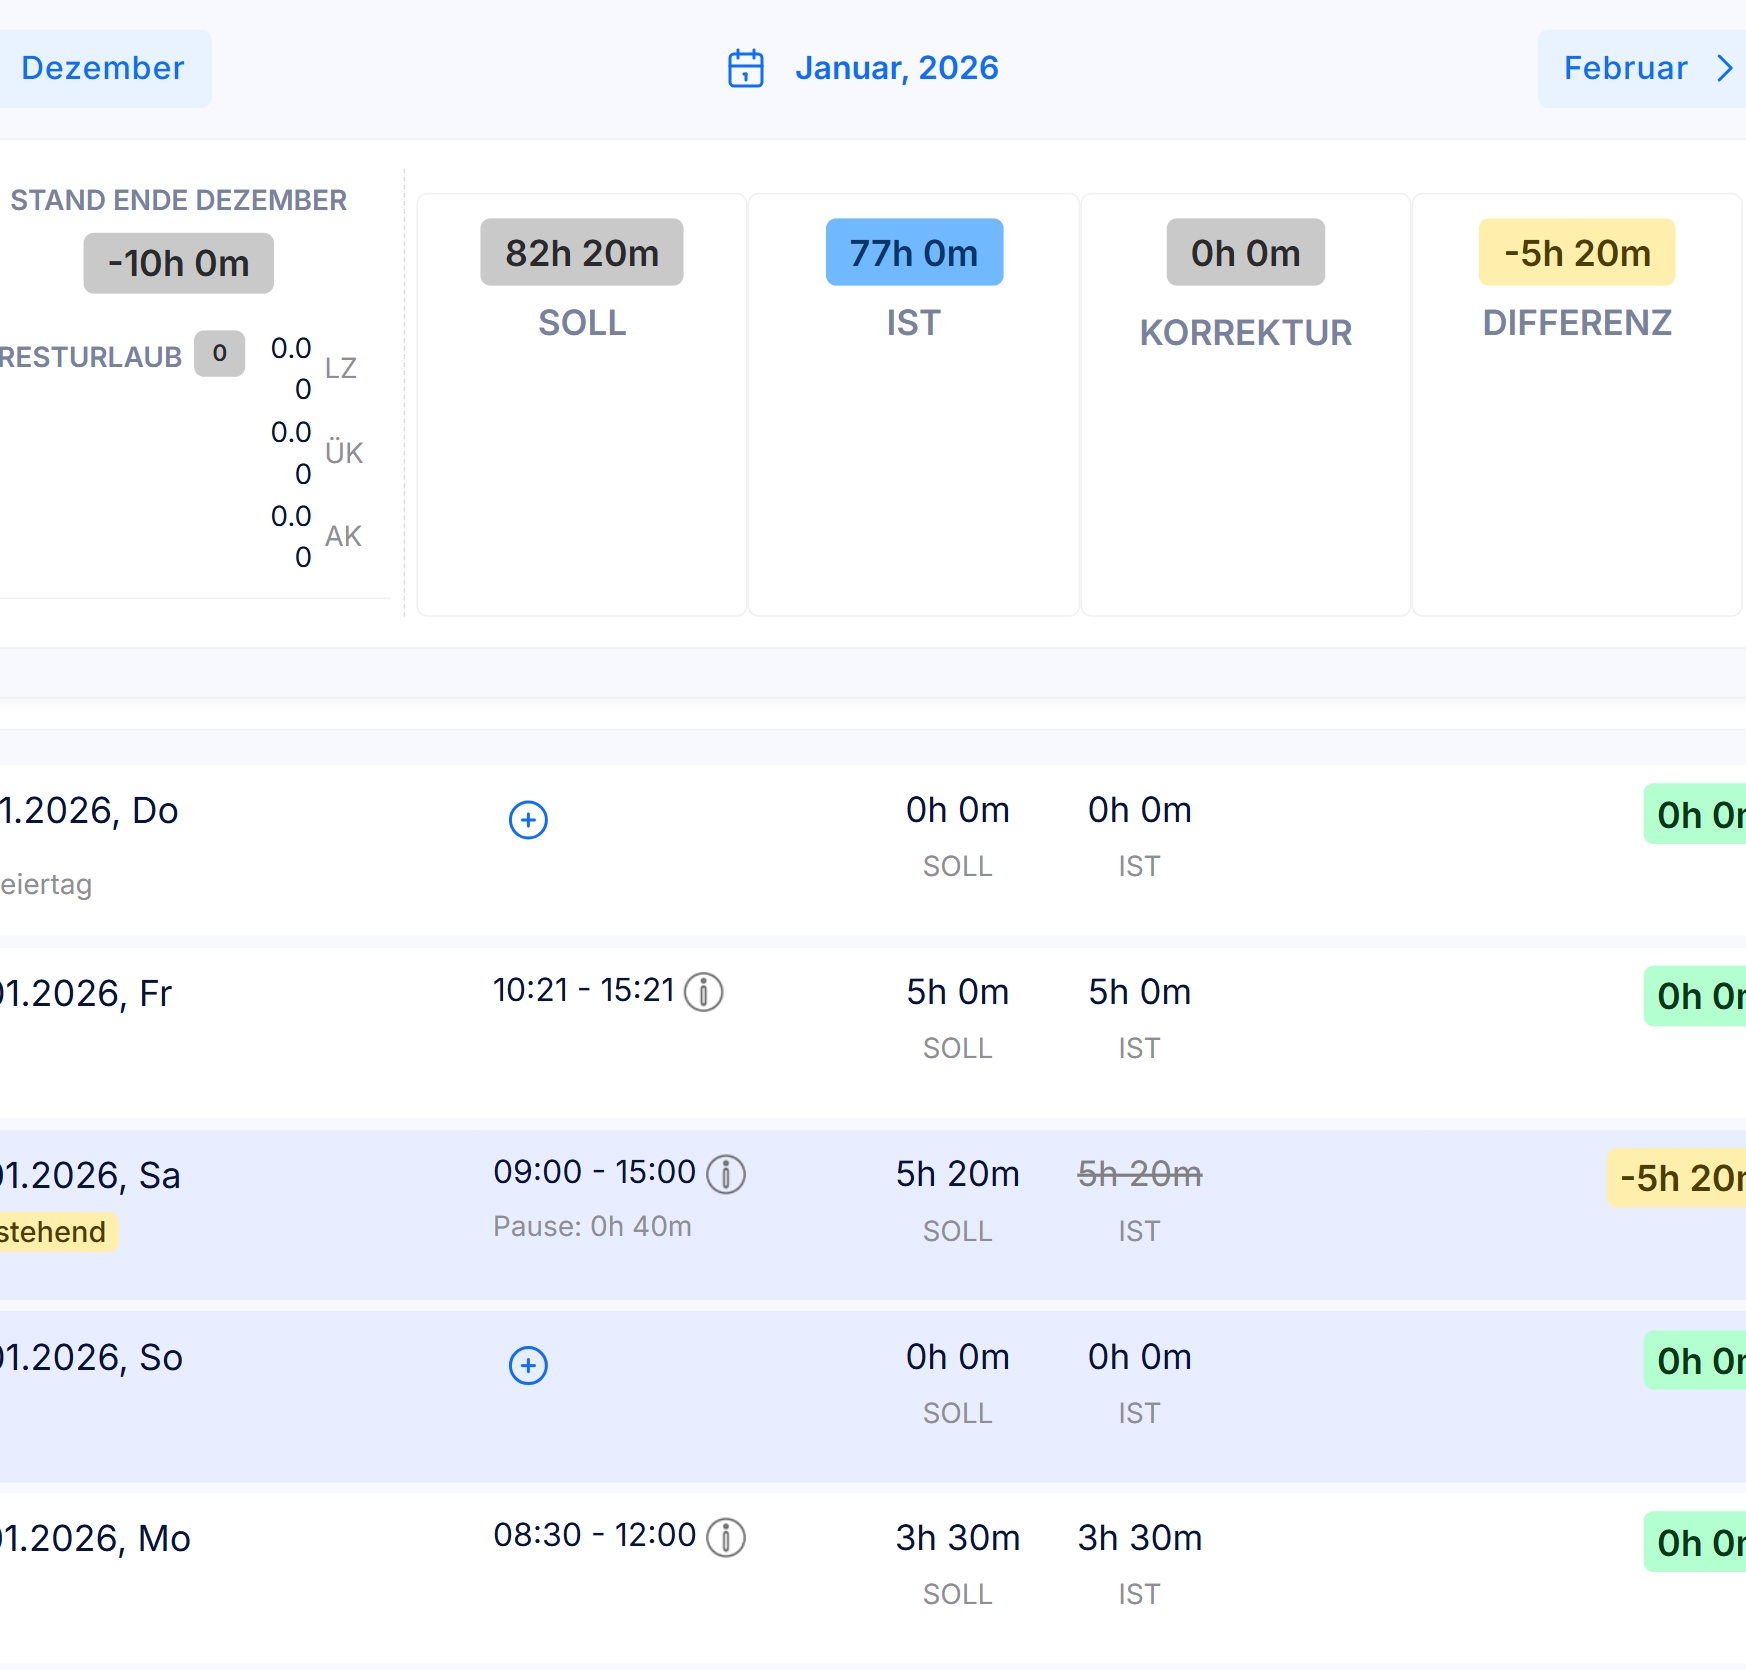This screenshot has height=1670, width=1746.
Task: Show info for the 09:00 - 15:00 entry
Action: 726,1174
